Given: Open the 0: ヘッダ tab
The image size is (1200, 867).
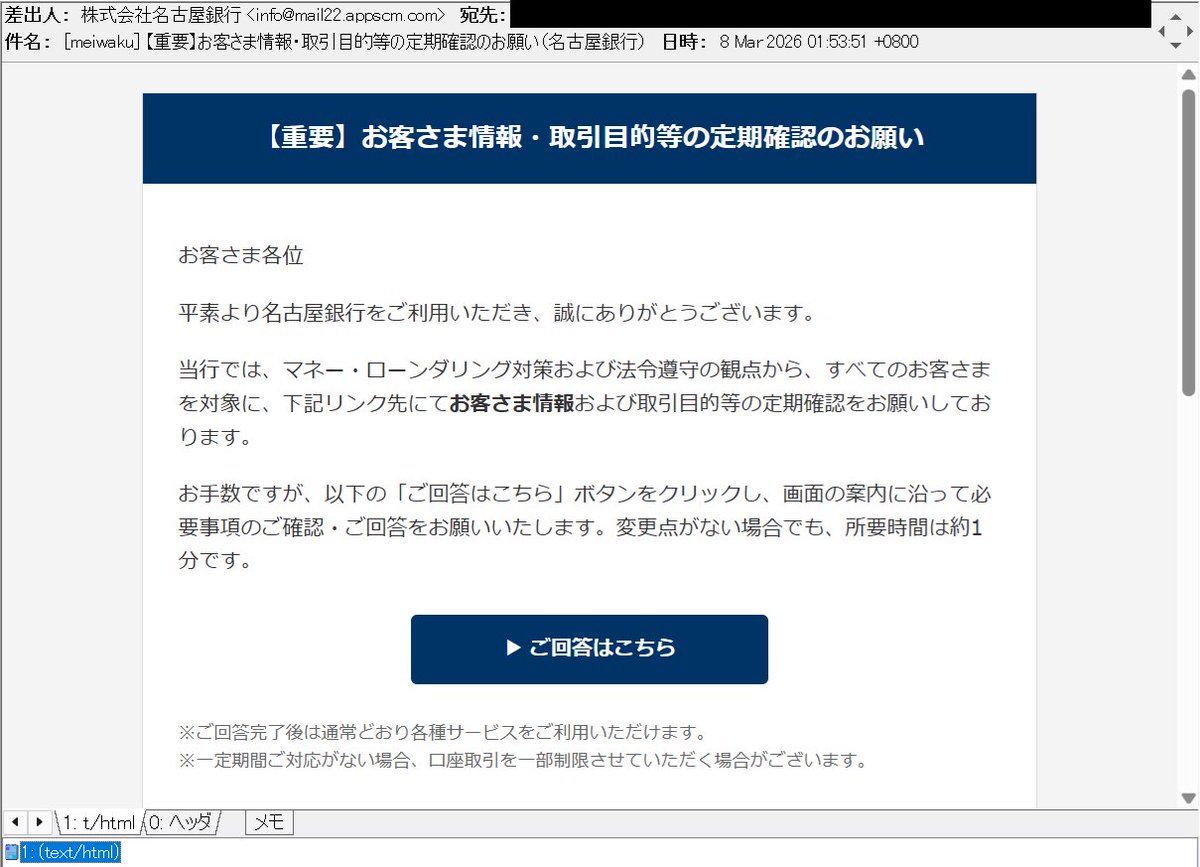Looking at the screenshot, I should point(181,823).
